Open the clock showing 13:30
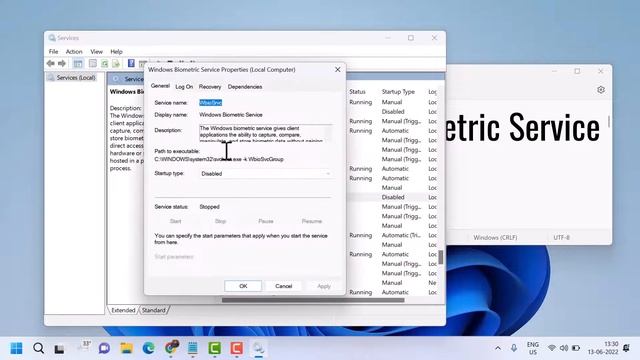Screen dimensions: 640x360 603,348
